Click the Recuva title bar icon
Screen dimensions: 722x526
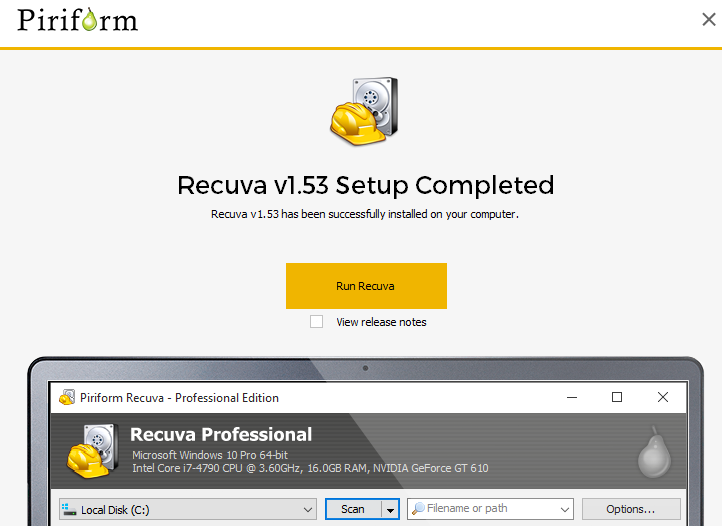pos(67,397)
